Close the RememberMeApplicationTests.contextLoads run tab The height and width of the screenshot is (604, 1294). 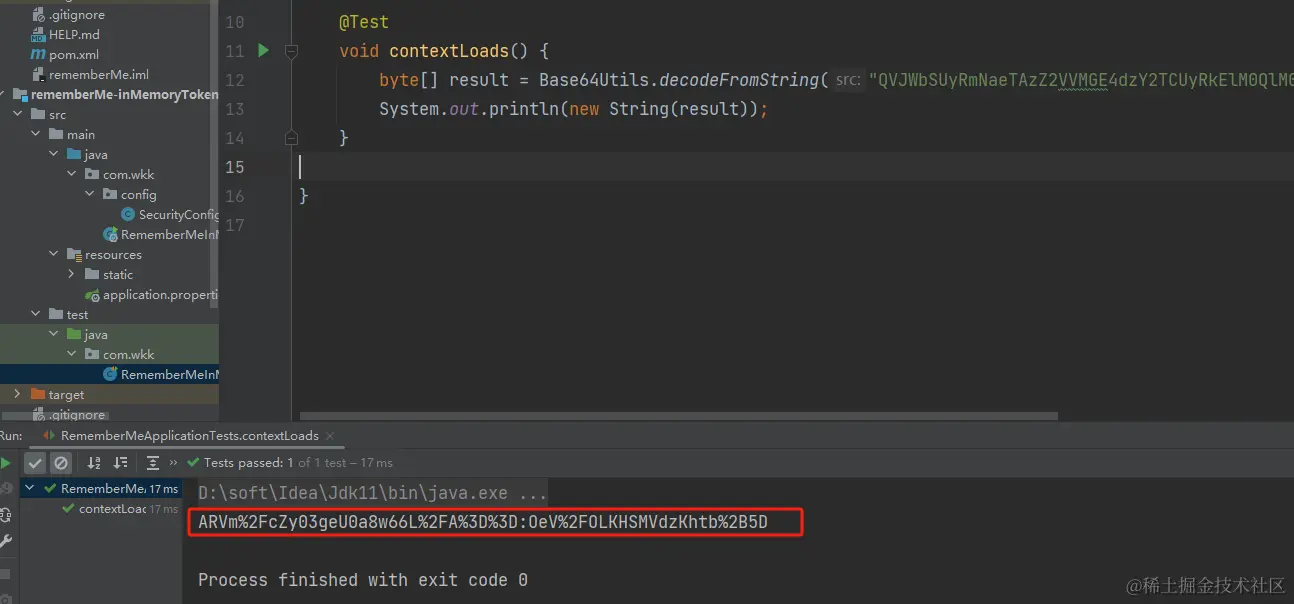click(330, 436)
